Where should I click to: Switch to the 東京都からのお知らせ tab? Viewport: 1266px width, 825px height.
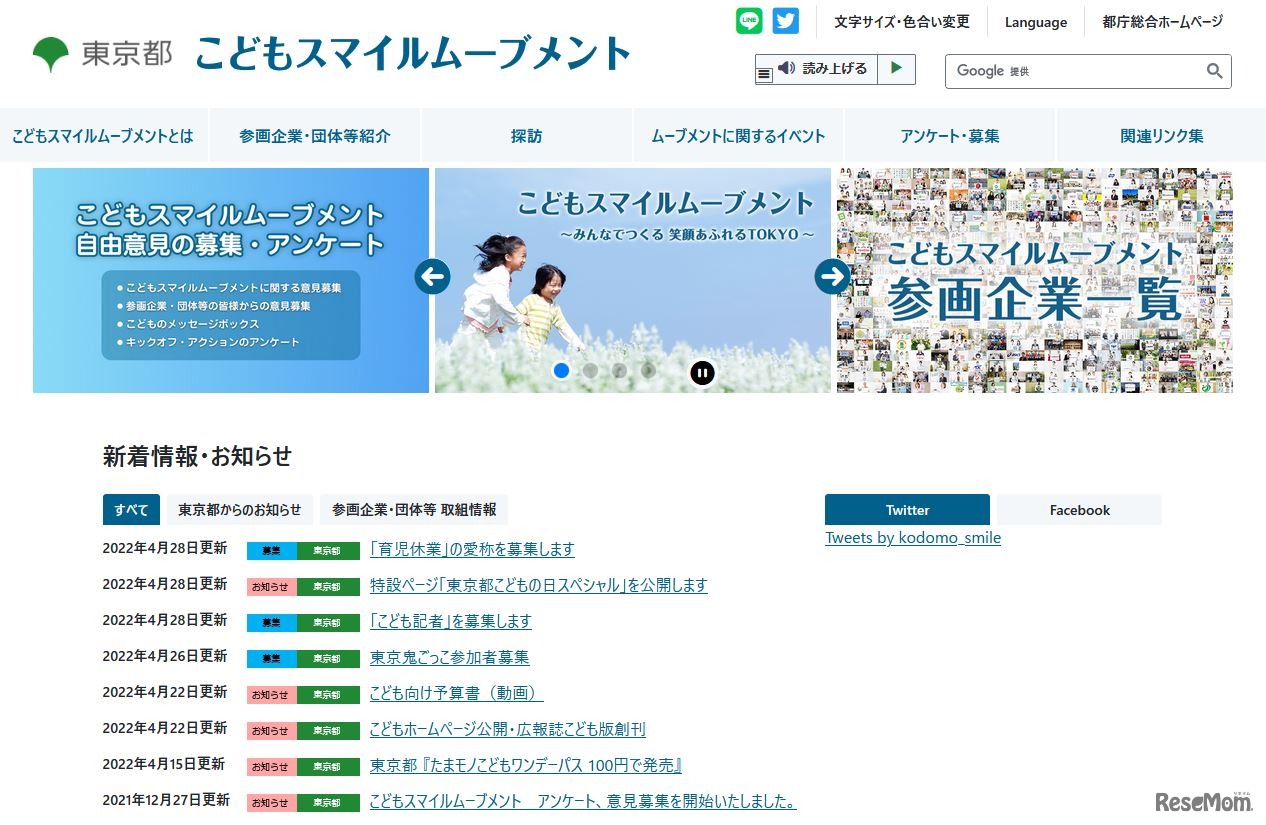pos(240,509)
